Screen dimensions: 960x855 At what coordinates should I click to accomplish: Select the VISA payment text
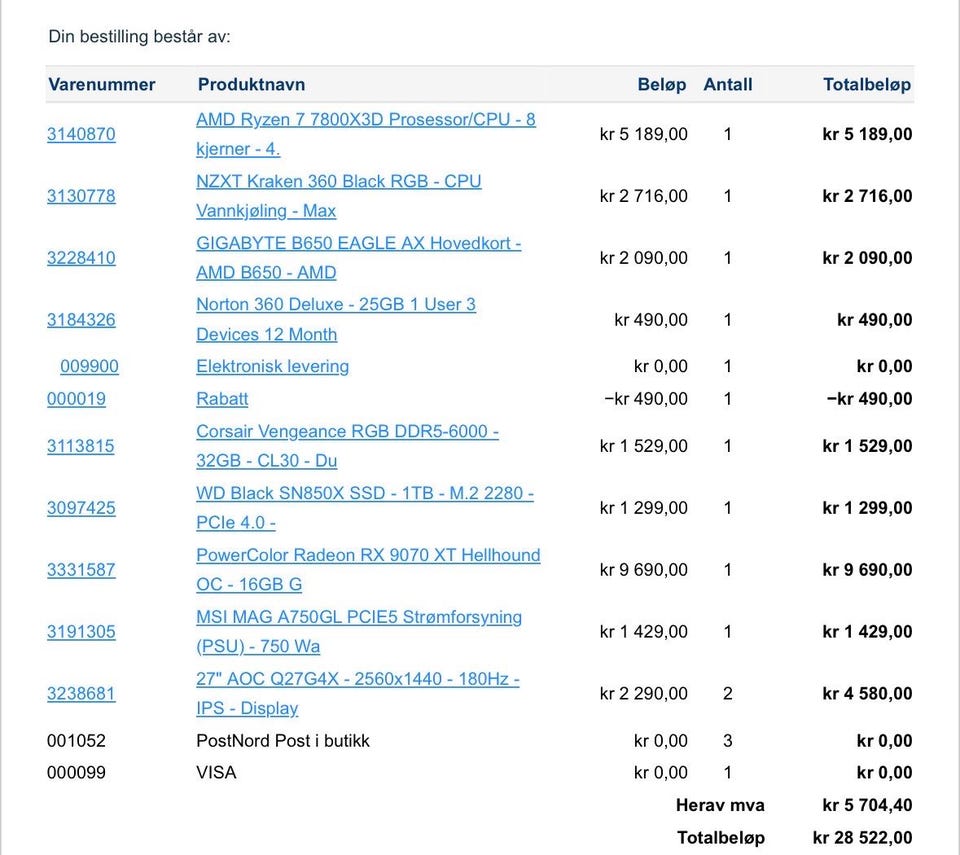click(216, 773)
